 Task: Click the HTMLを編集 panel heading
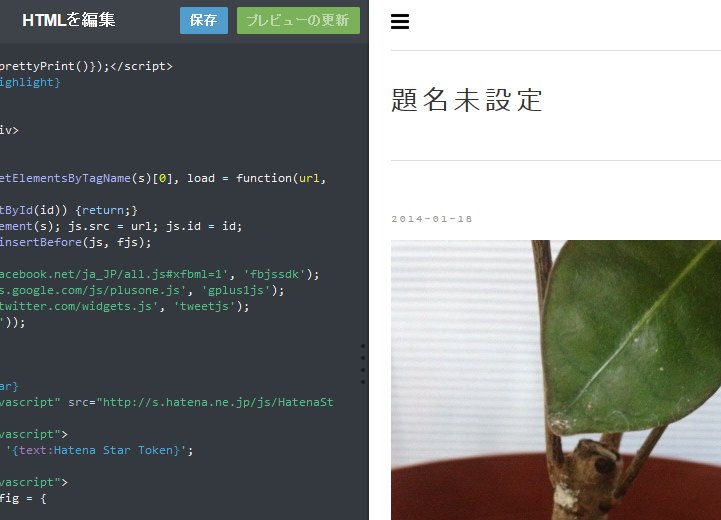(69, 20)
